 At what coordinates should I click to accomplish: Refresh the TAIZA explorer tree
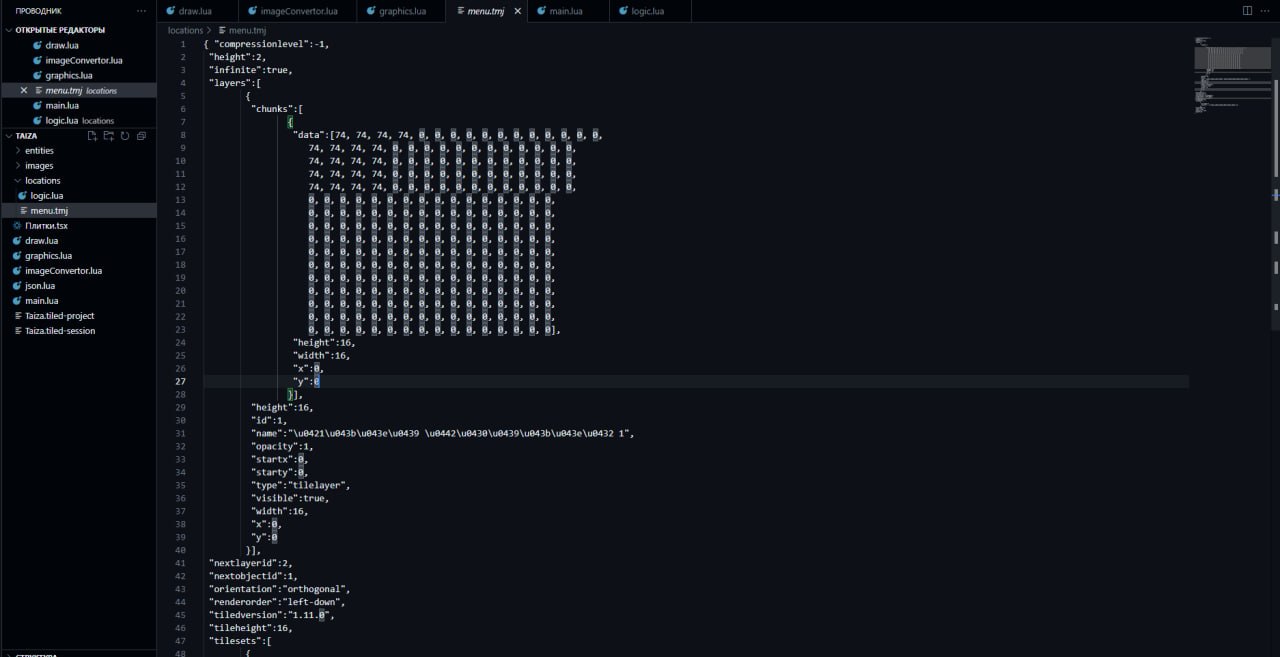click(124, 136)
